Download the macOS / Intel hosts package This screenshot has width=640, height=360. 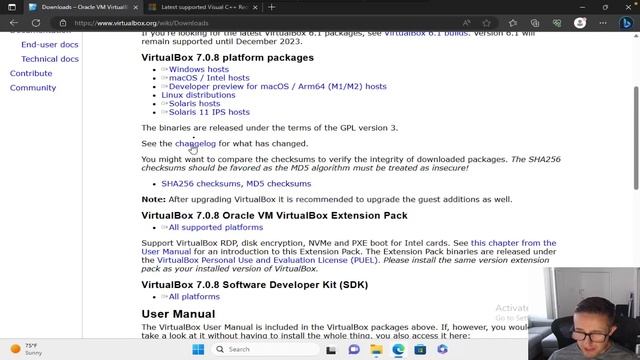coord(209,78)
